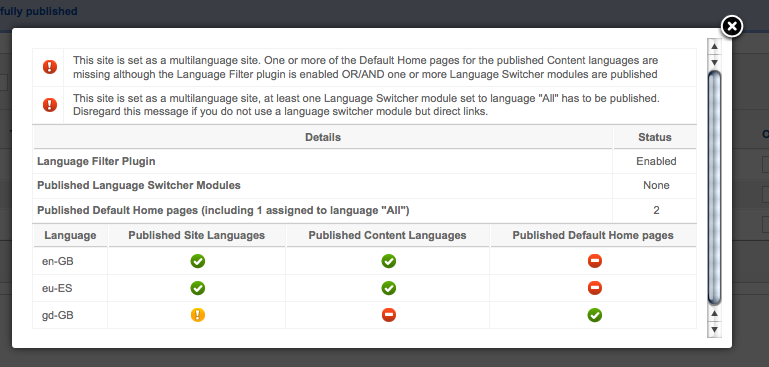Screen dimensions: 769x367
Task: Click red icon for eu-ES Default Home pages
Action: pyautogui.click(x=594, y=288)
